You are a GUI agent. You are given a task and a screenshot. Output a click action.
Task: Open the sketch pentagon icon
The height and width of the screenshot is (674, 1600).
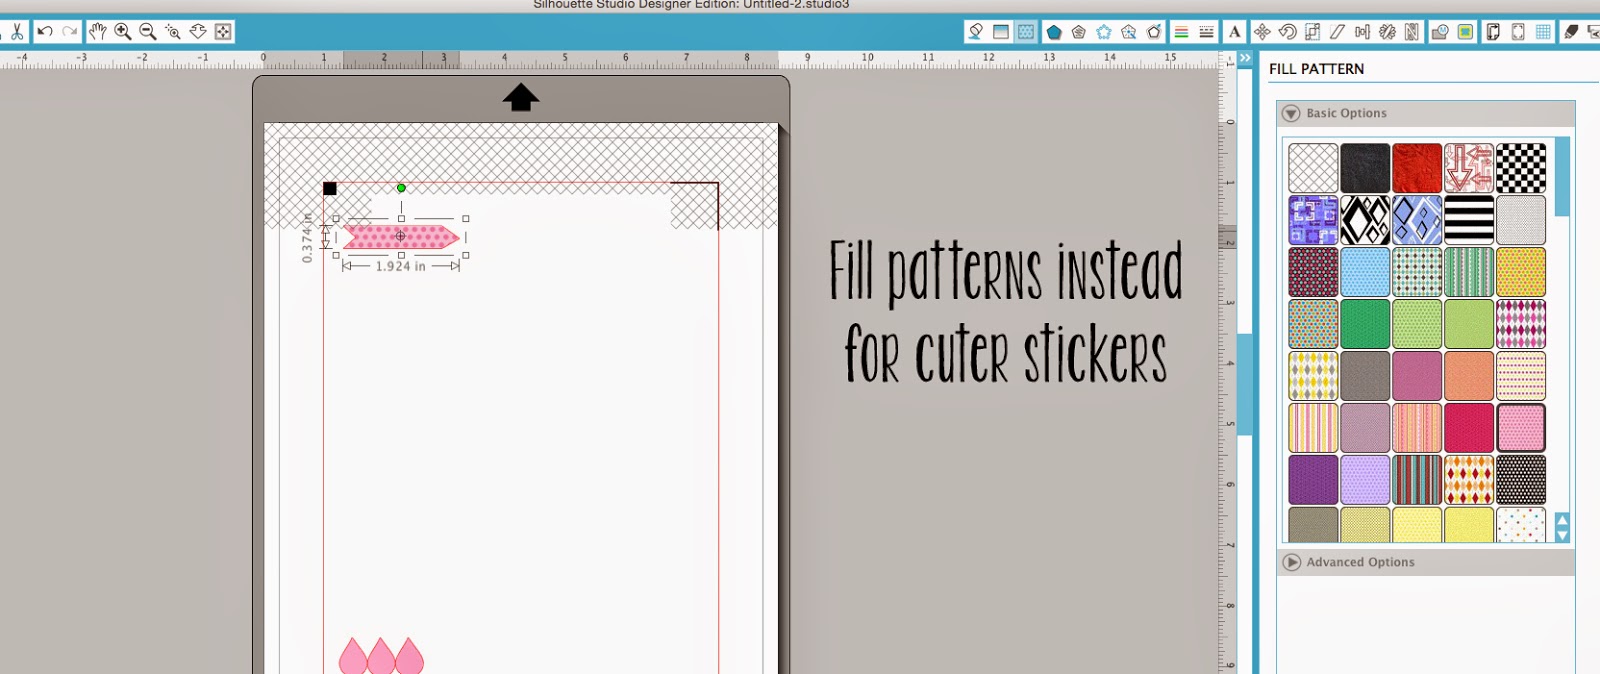point(1129,32)
